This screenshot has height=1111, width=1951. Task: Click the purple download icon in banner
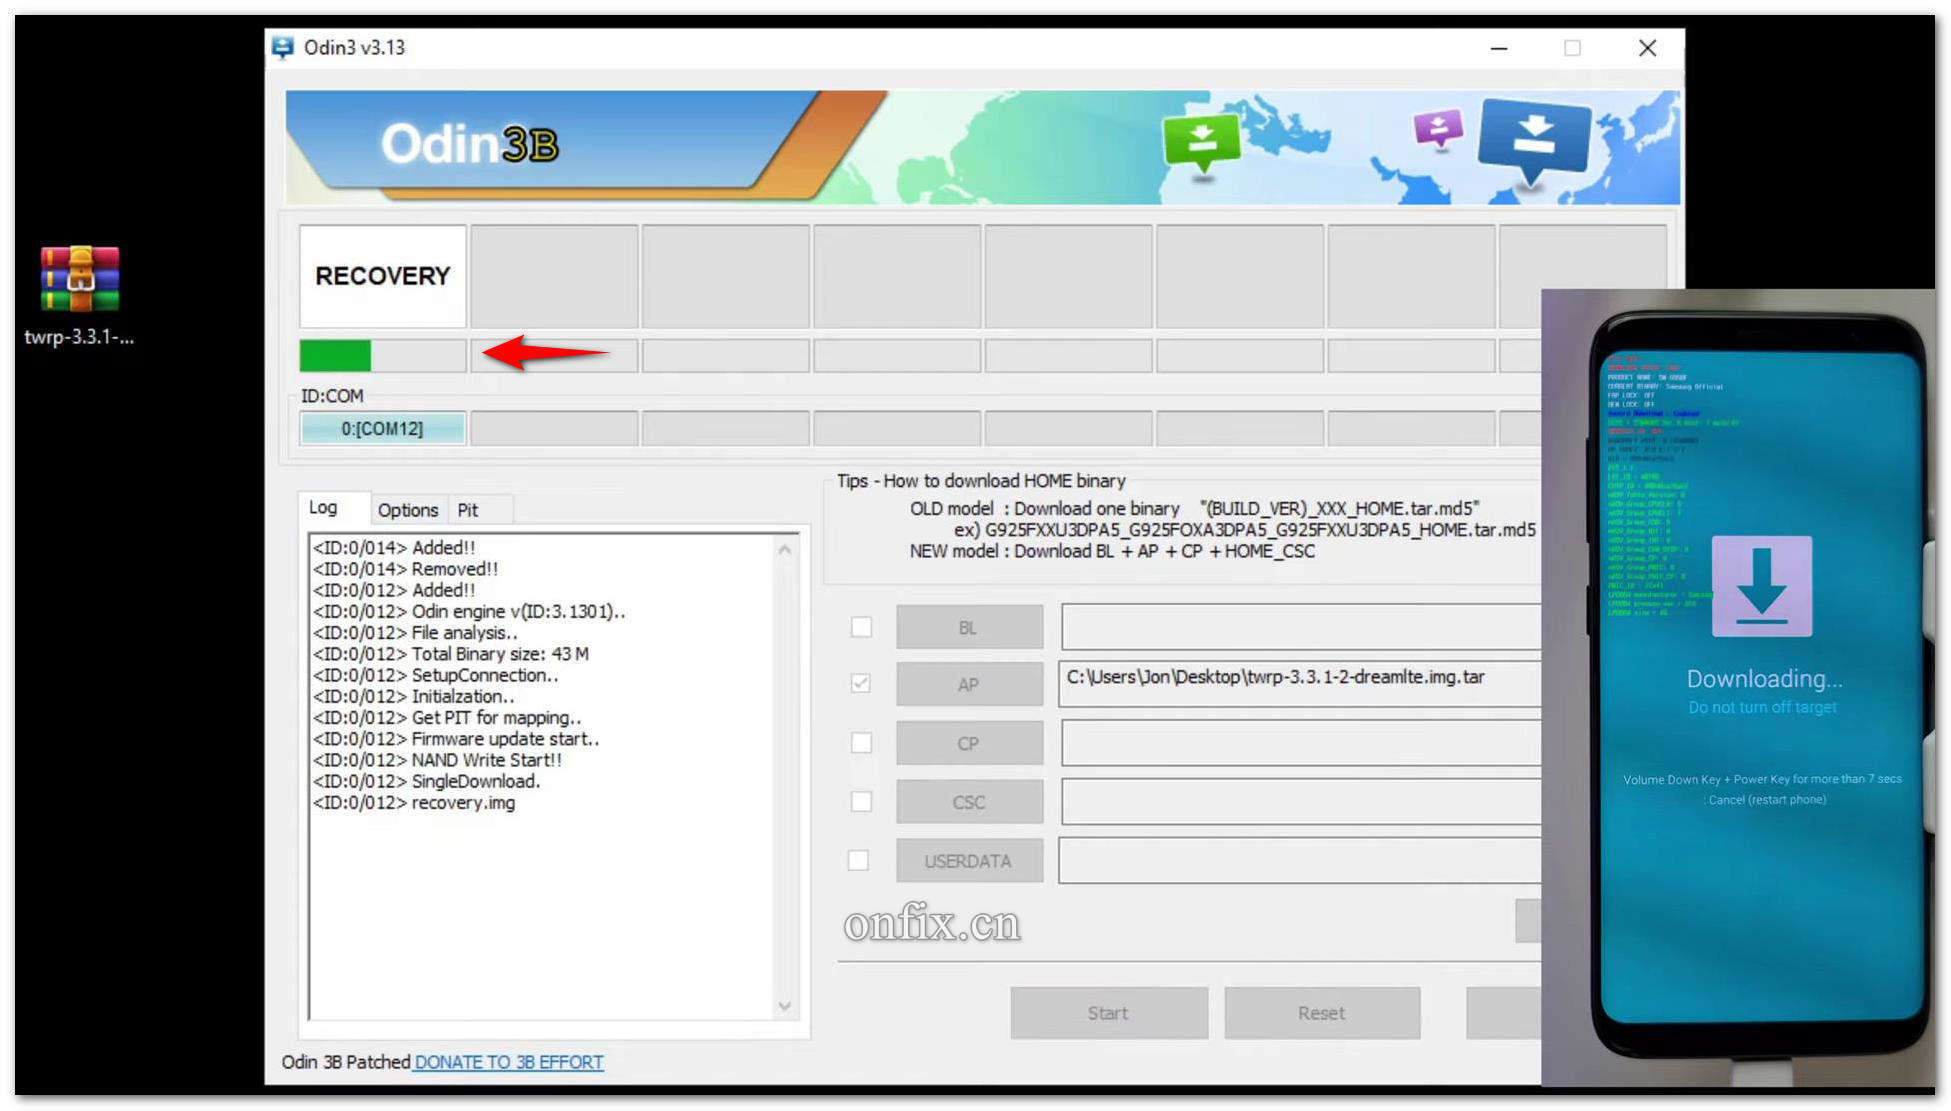[x=1438, y=128]
